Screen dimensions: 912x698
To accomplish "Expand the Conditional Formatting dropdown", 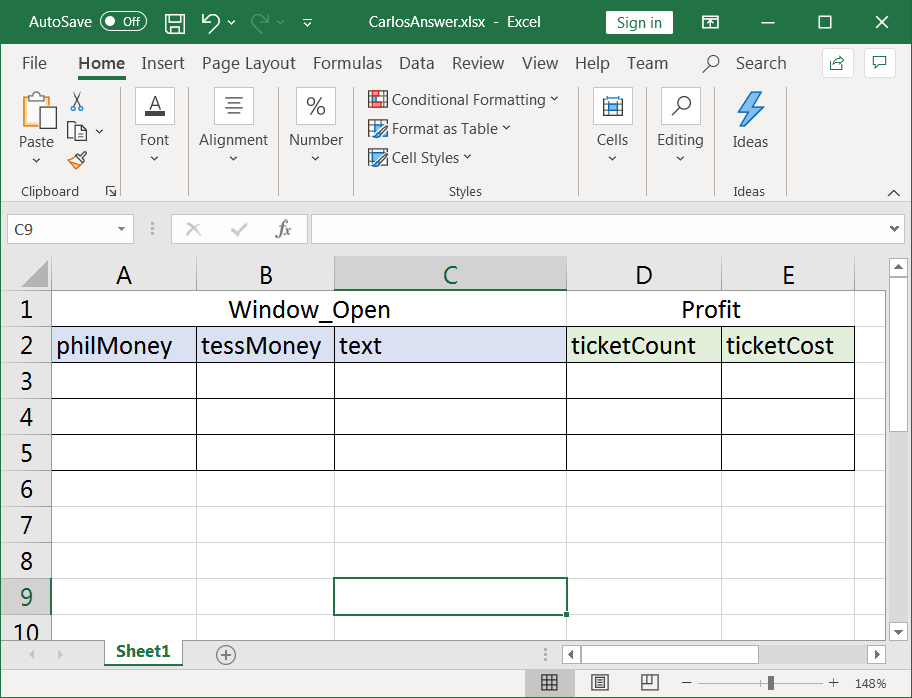I will [x=464, y=99].
